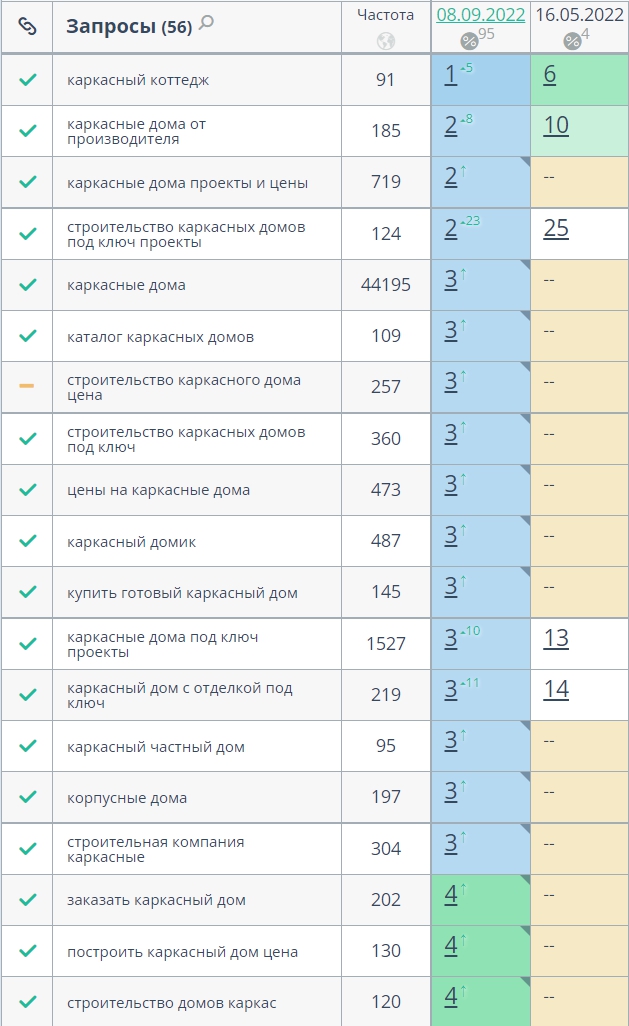Click the percent icon under 08.09.2022
The height and width of the screenshot is (1026, 629).
[x=469, y=41]
